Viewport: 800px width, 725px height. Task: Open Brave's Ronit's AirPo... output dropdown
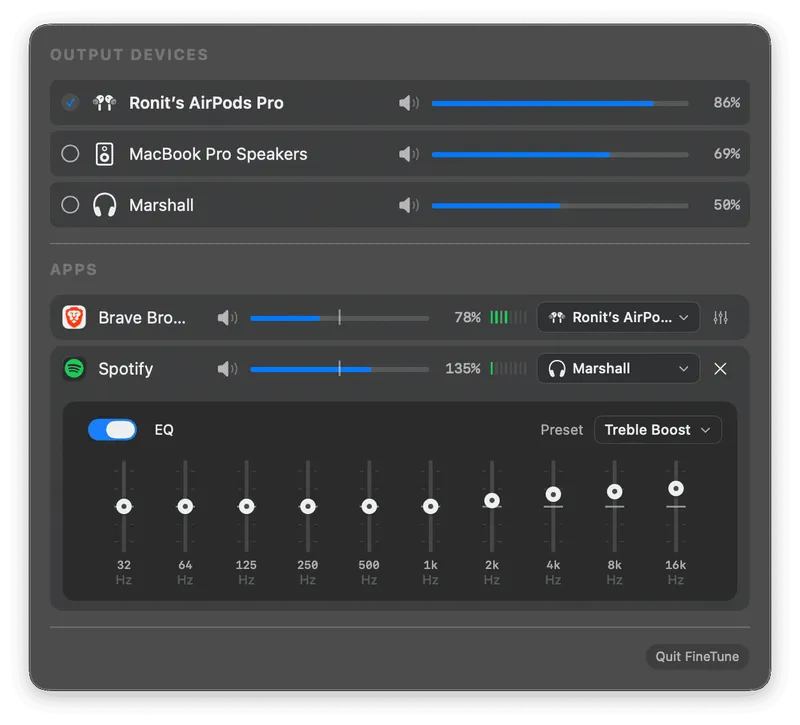618,317
